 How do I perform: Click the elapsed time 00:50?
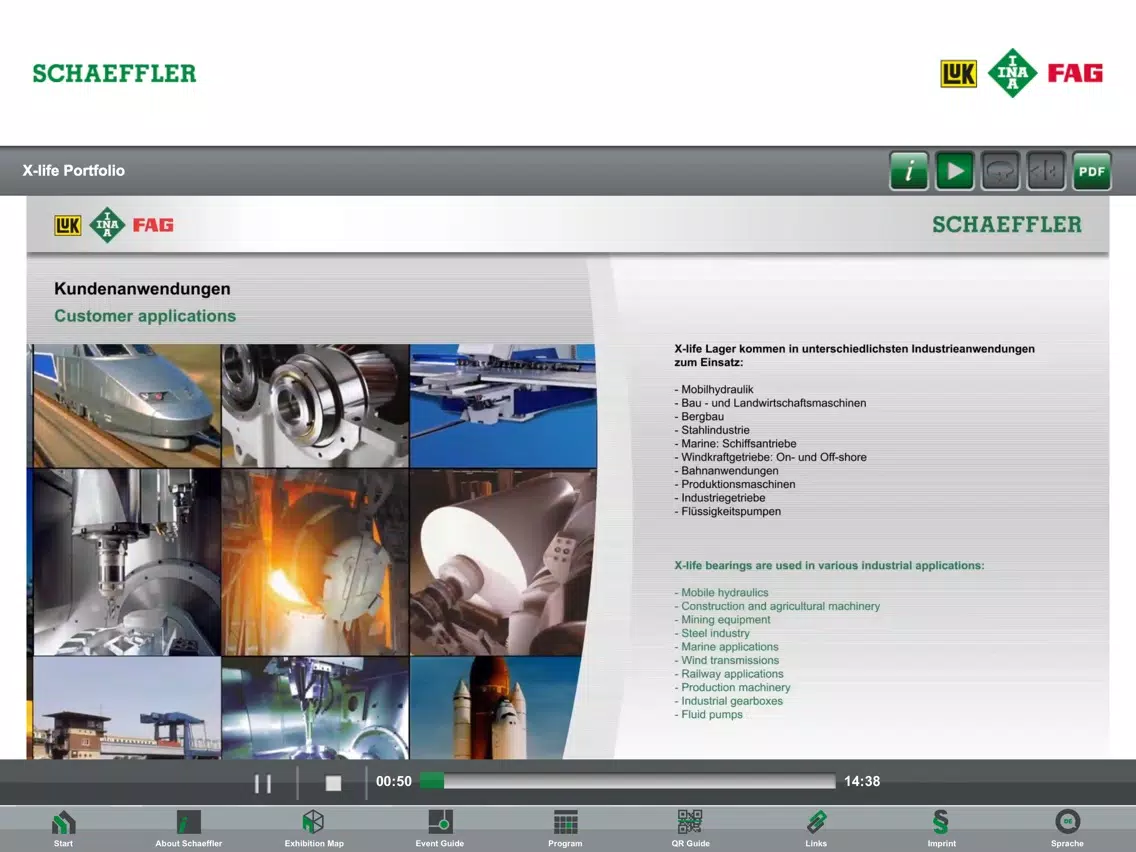tap(393, 782)
